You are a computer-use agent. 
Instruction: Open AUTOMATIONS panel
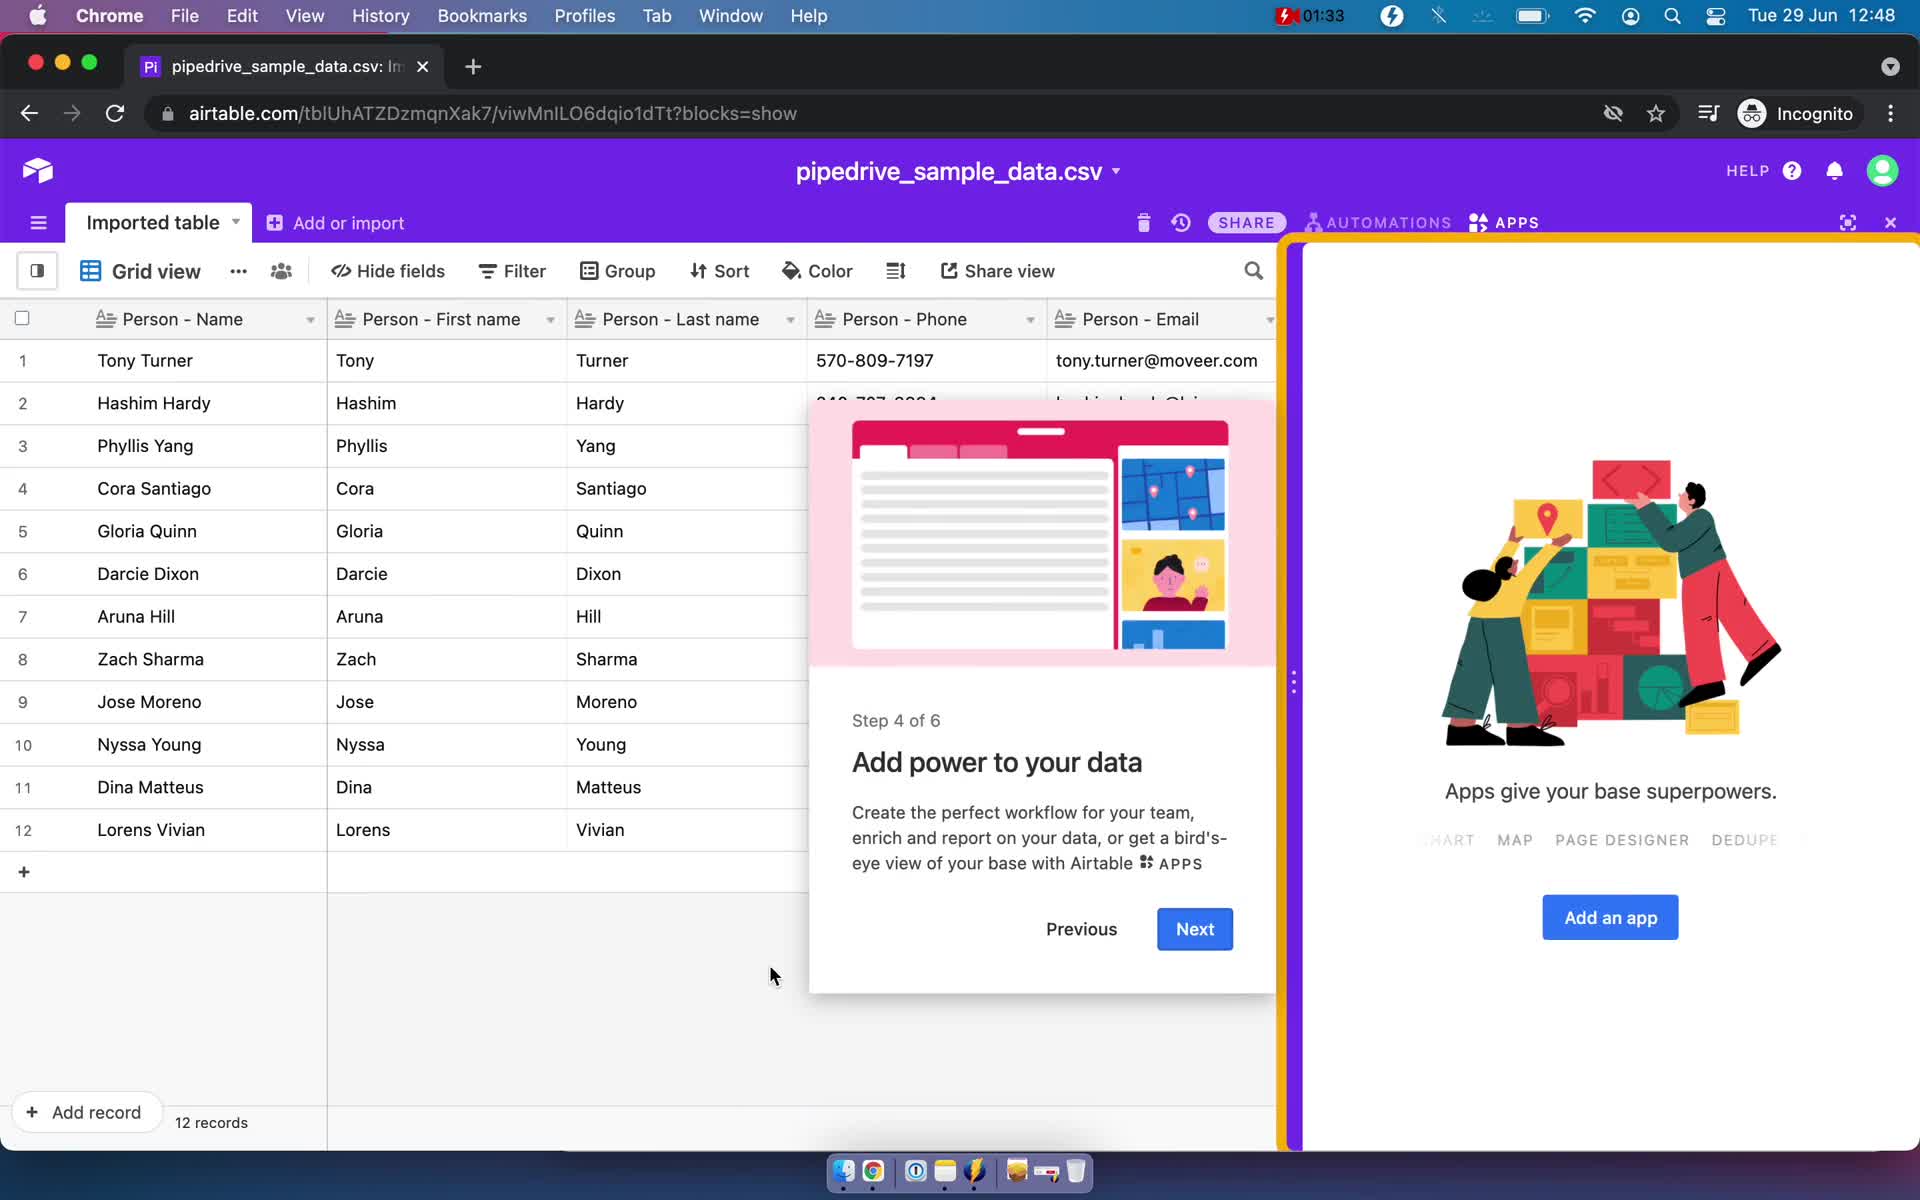[x=1378, y=223]
